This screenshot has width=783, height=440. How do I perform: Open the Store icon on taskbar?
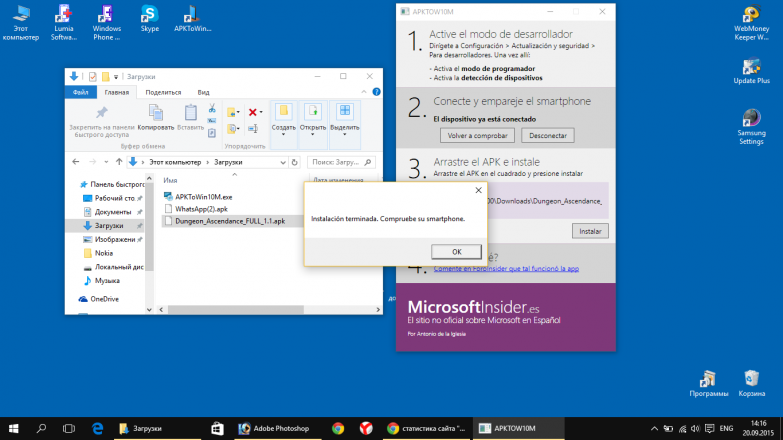(217, 429)
